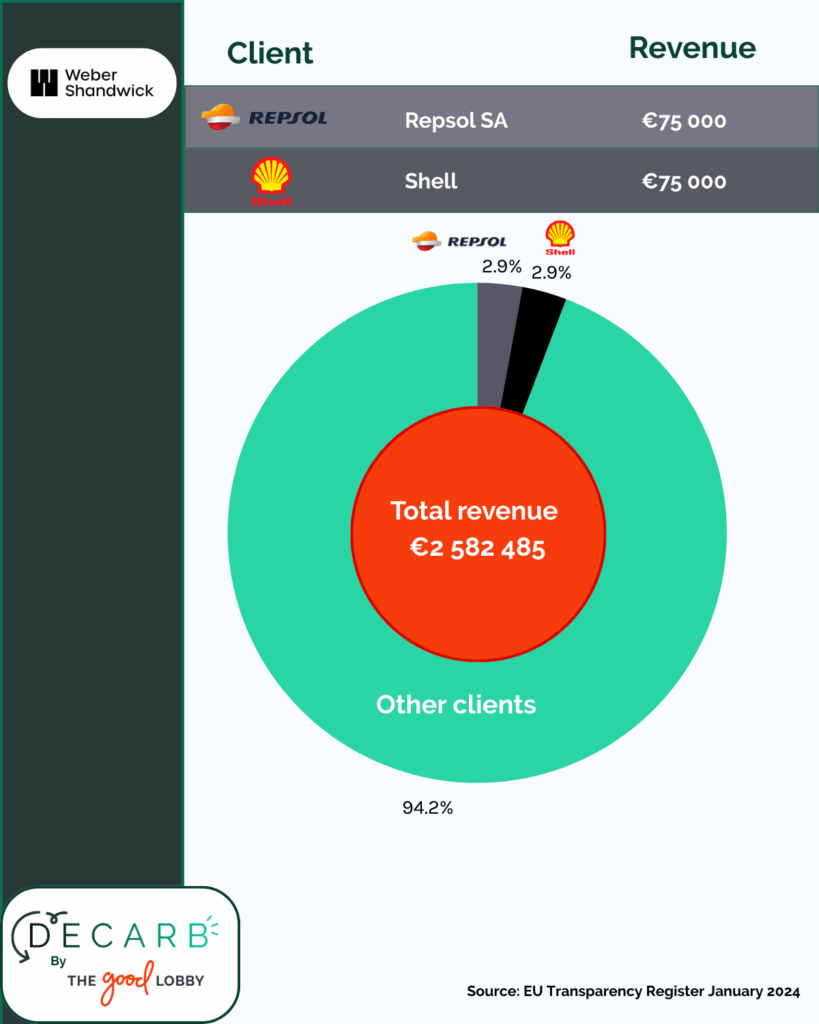The height and width of the screenshot is (1024, 819).
Task: Select the Revenue column header
Action: (692, 48)
